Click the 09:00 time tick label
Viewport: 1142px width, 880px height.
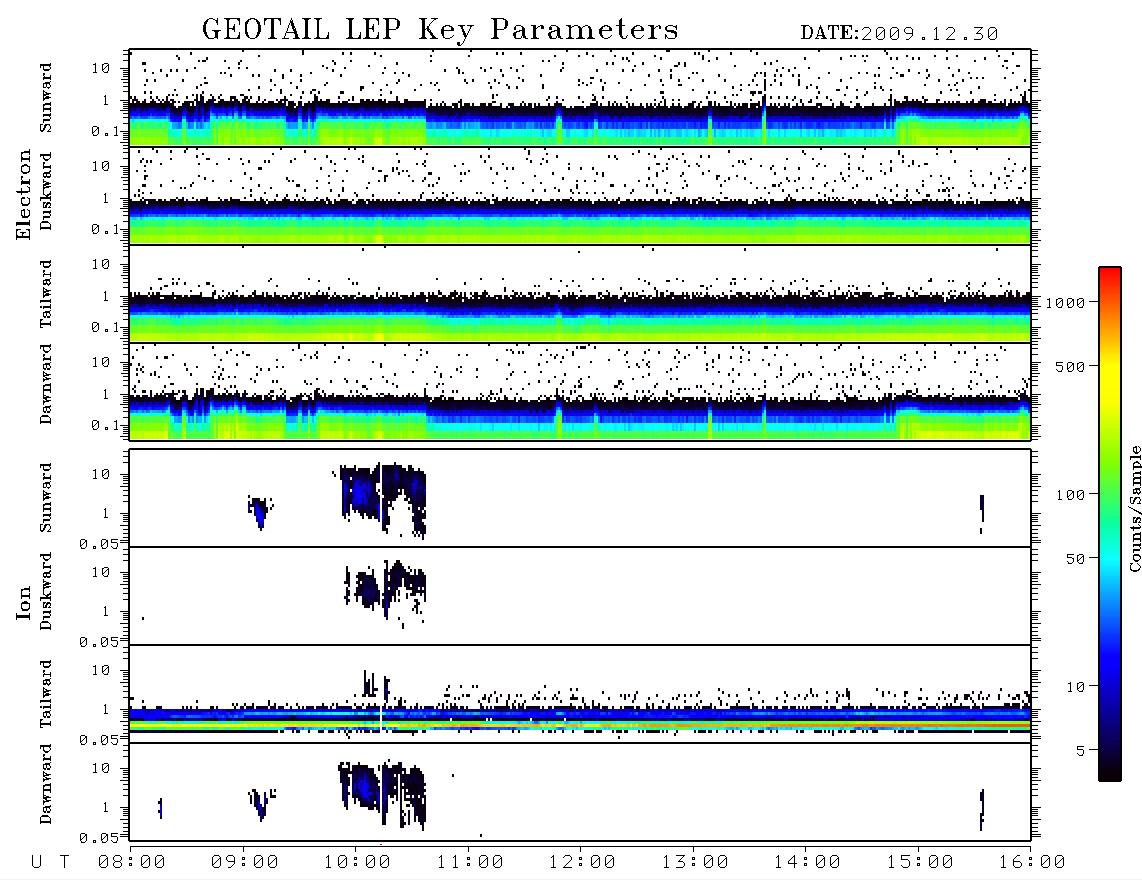245,863
